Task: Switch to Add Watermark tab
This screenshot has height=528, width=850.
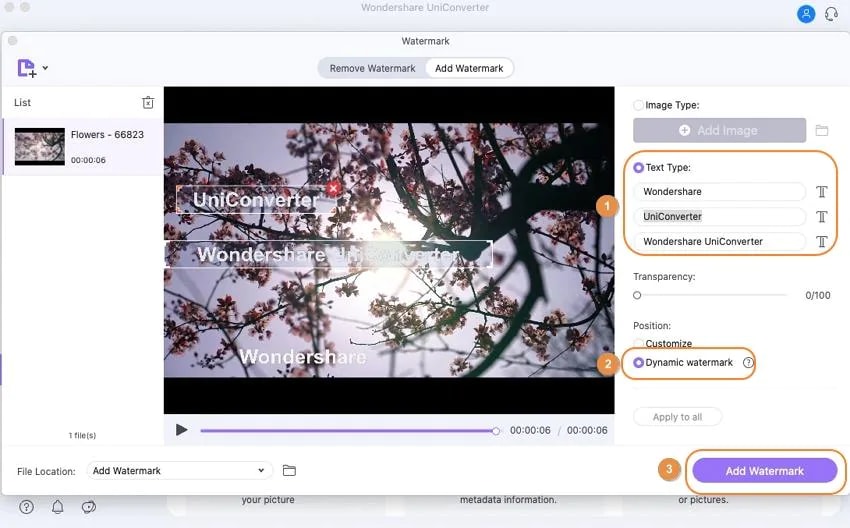Action: point(469,68)
